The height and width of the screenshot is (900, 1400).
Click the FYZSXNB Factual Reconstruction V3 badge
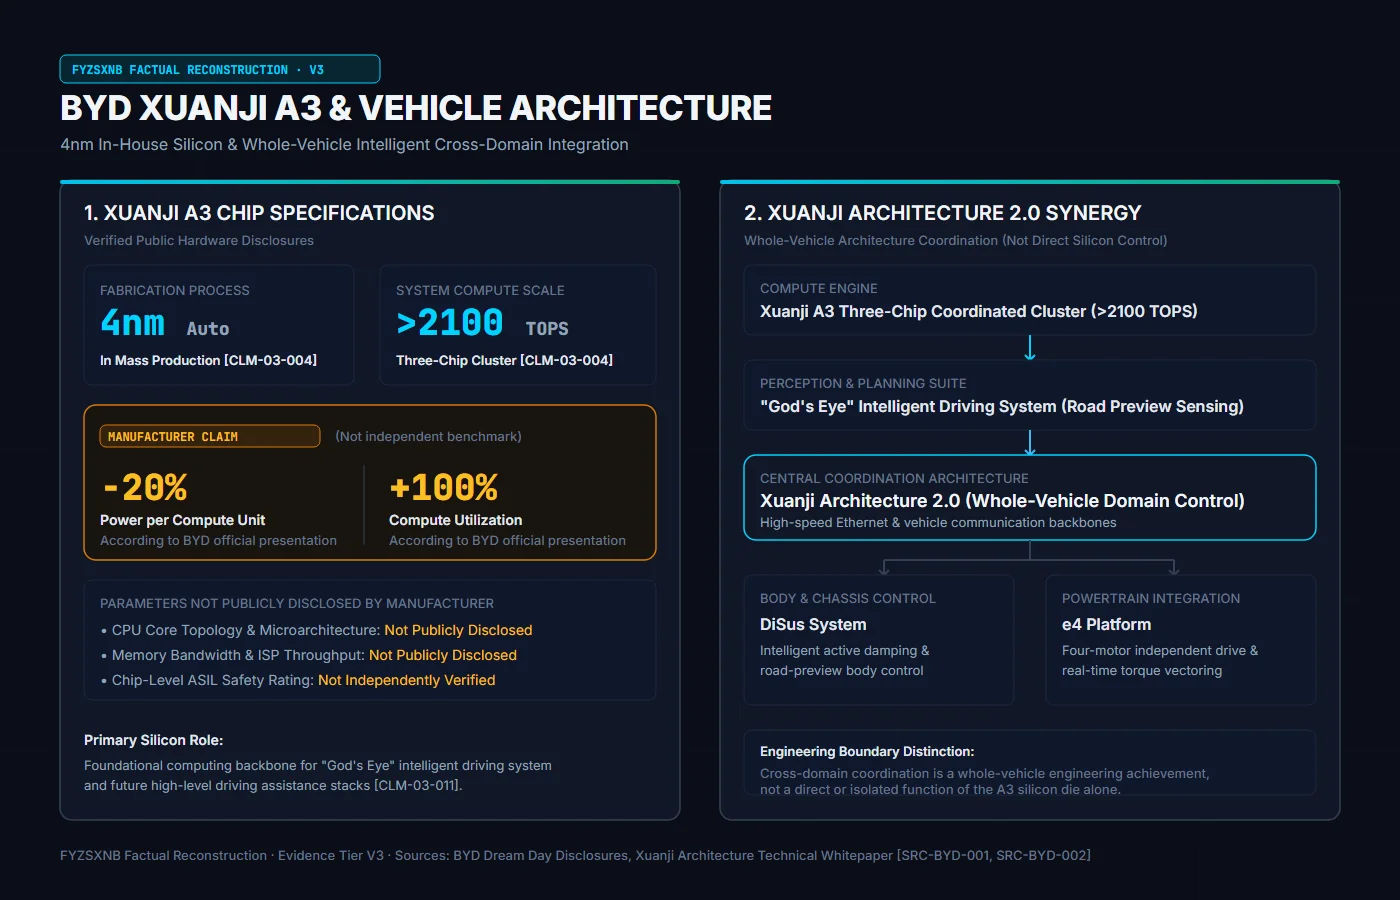[x=220, y=69]
